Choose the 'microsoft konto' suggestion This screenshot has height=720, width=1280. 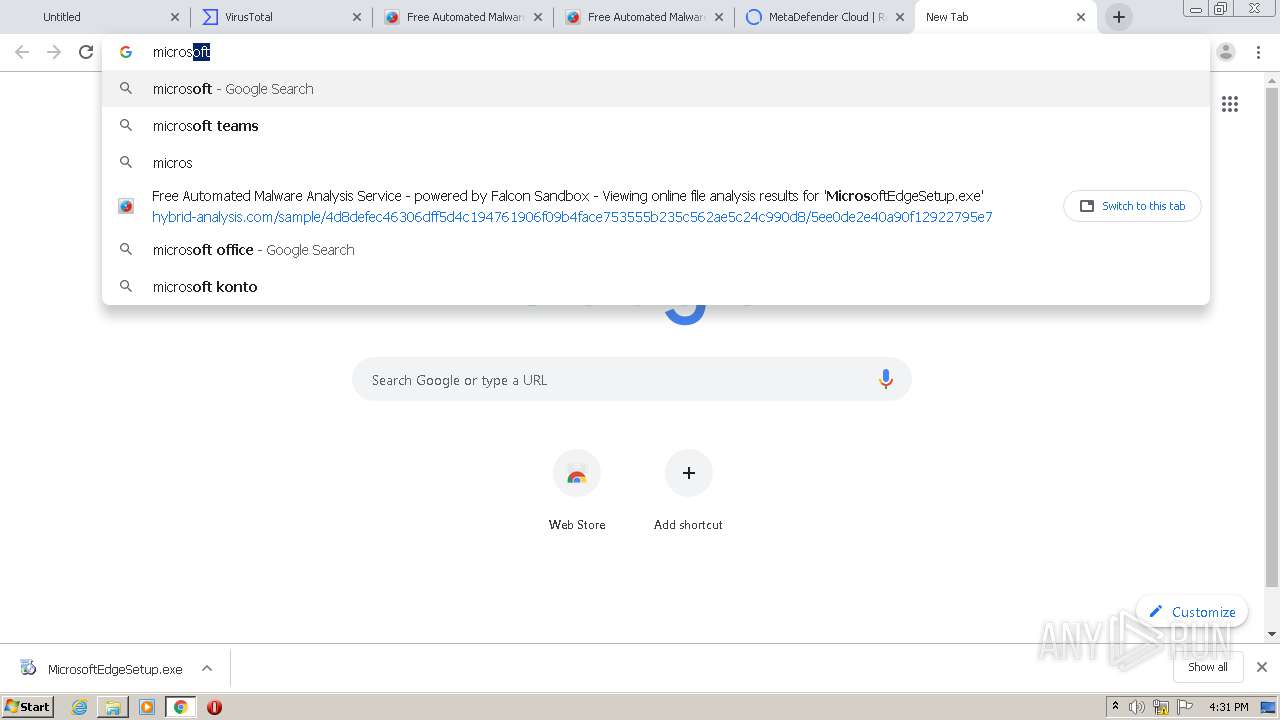click(656, 287)
